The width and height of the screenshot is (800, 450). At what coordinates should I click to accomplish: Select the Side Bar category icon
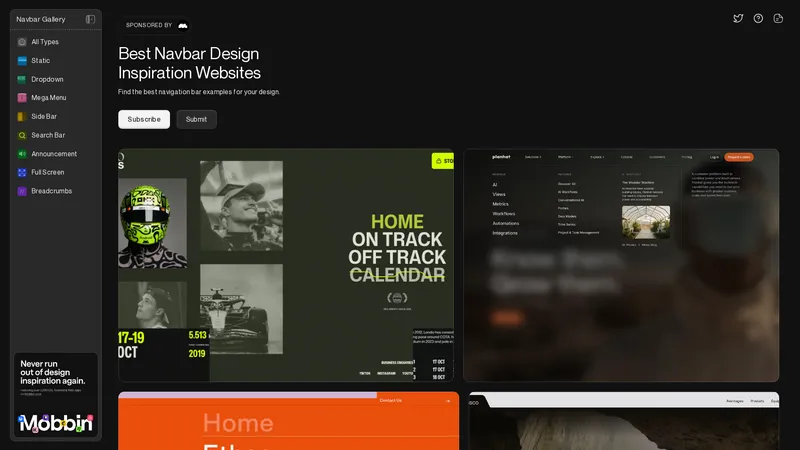22,116
